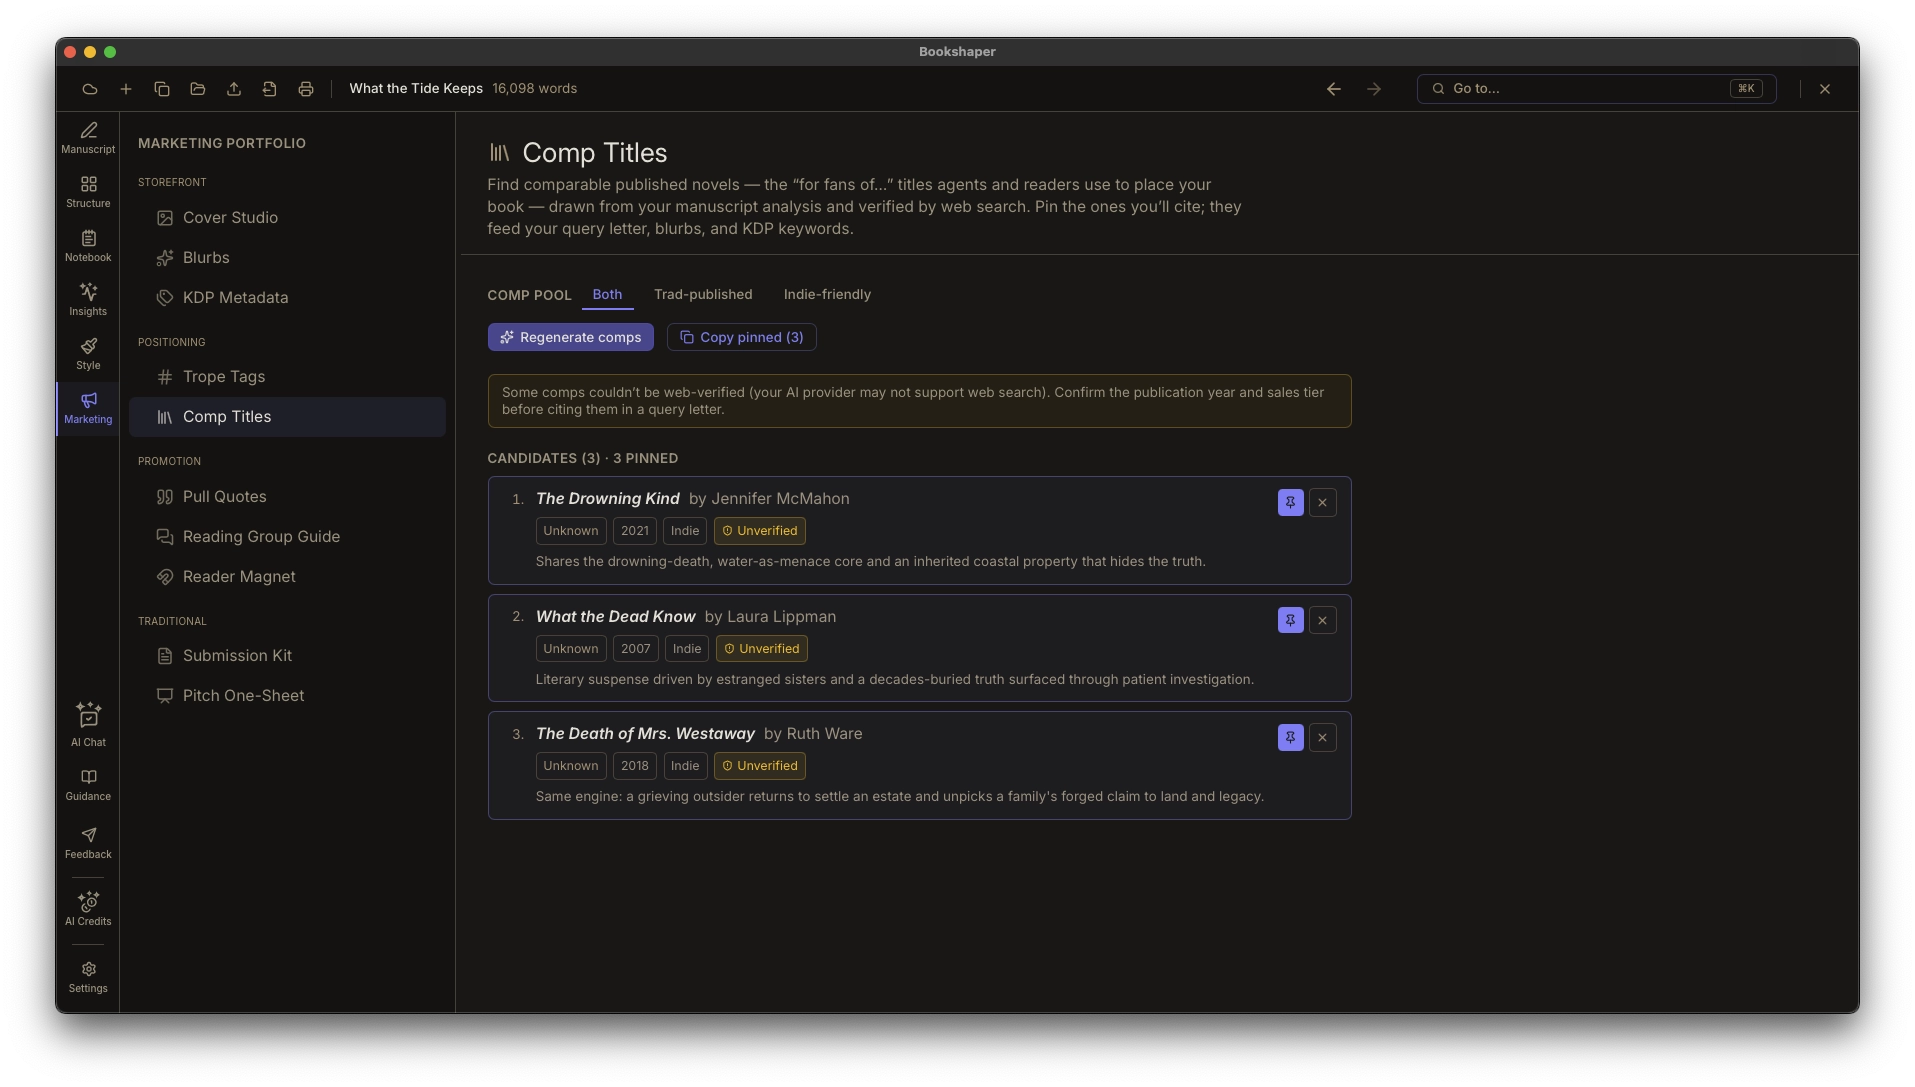1915x1087 pixels.
Task: Unpin The Drowning Kind comp
Action: 1291,503
